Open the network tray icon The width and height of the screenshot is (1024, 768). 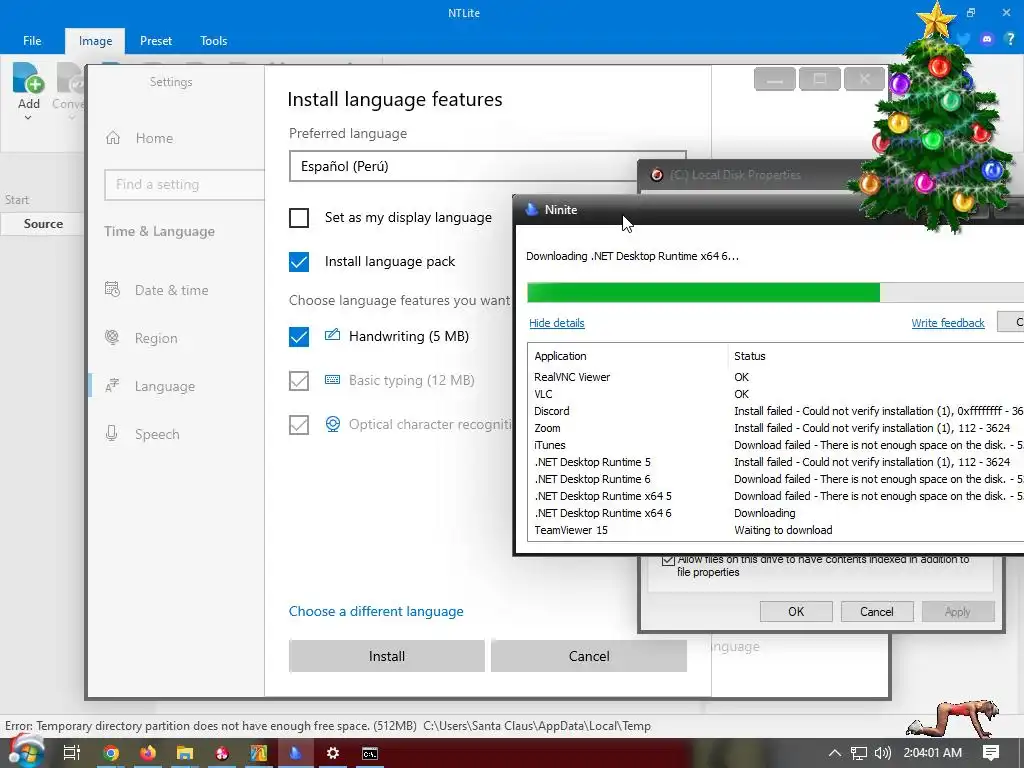coord(859,753)
